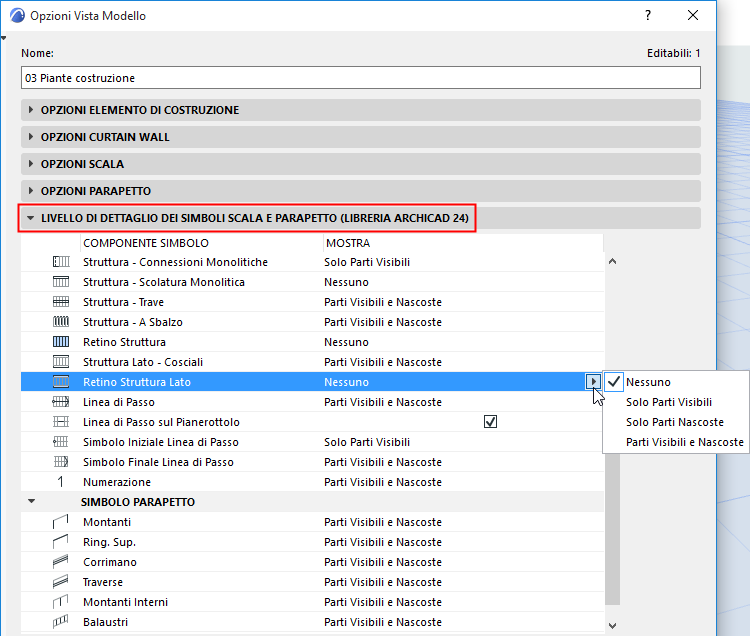This screenshot has height=636, width=750.
Task: Select the Numerazione row
Action: pos(312,482)
